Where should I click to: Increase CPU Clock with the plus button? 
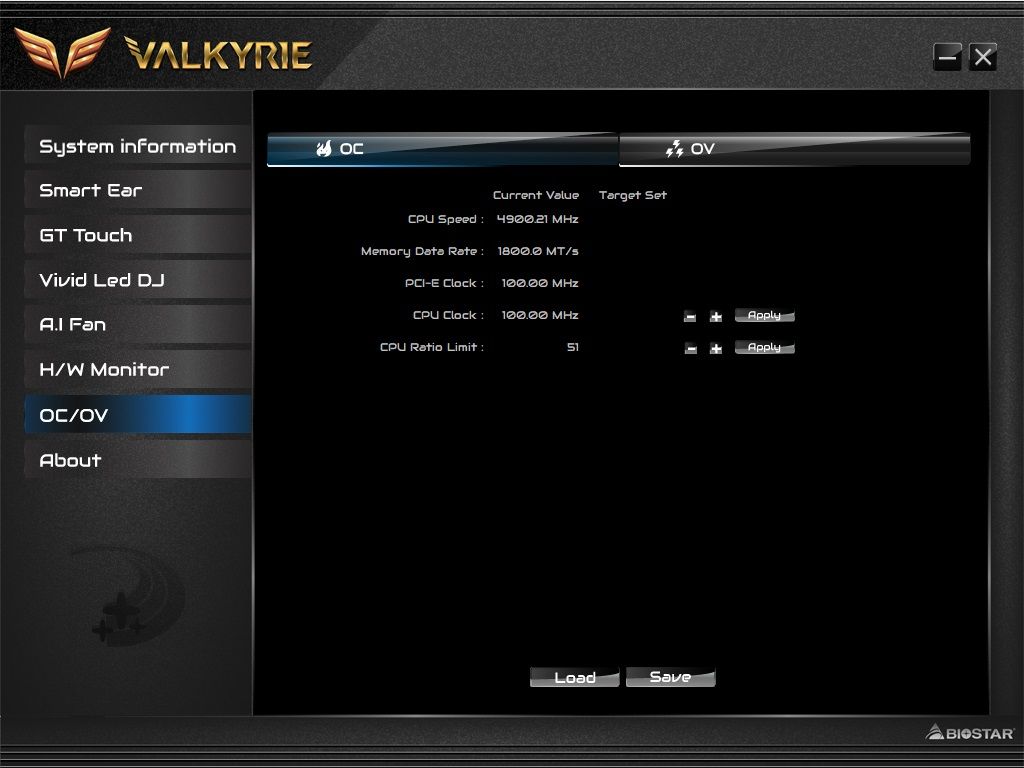(x=716, y=317)
